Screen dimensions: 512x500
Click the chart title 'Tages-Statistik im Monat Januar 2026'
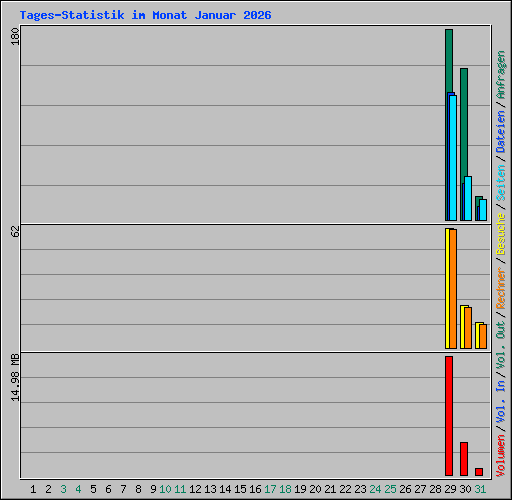pos(145,15)
